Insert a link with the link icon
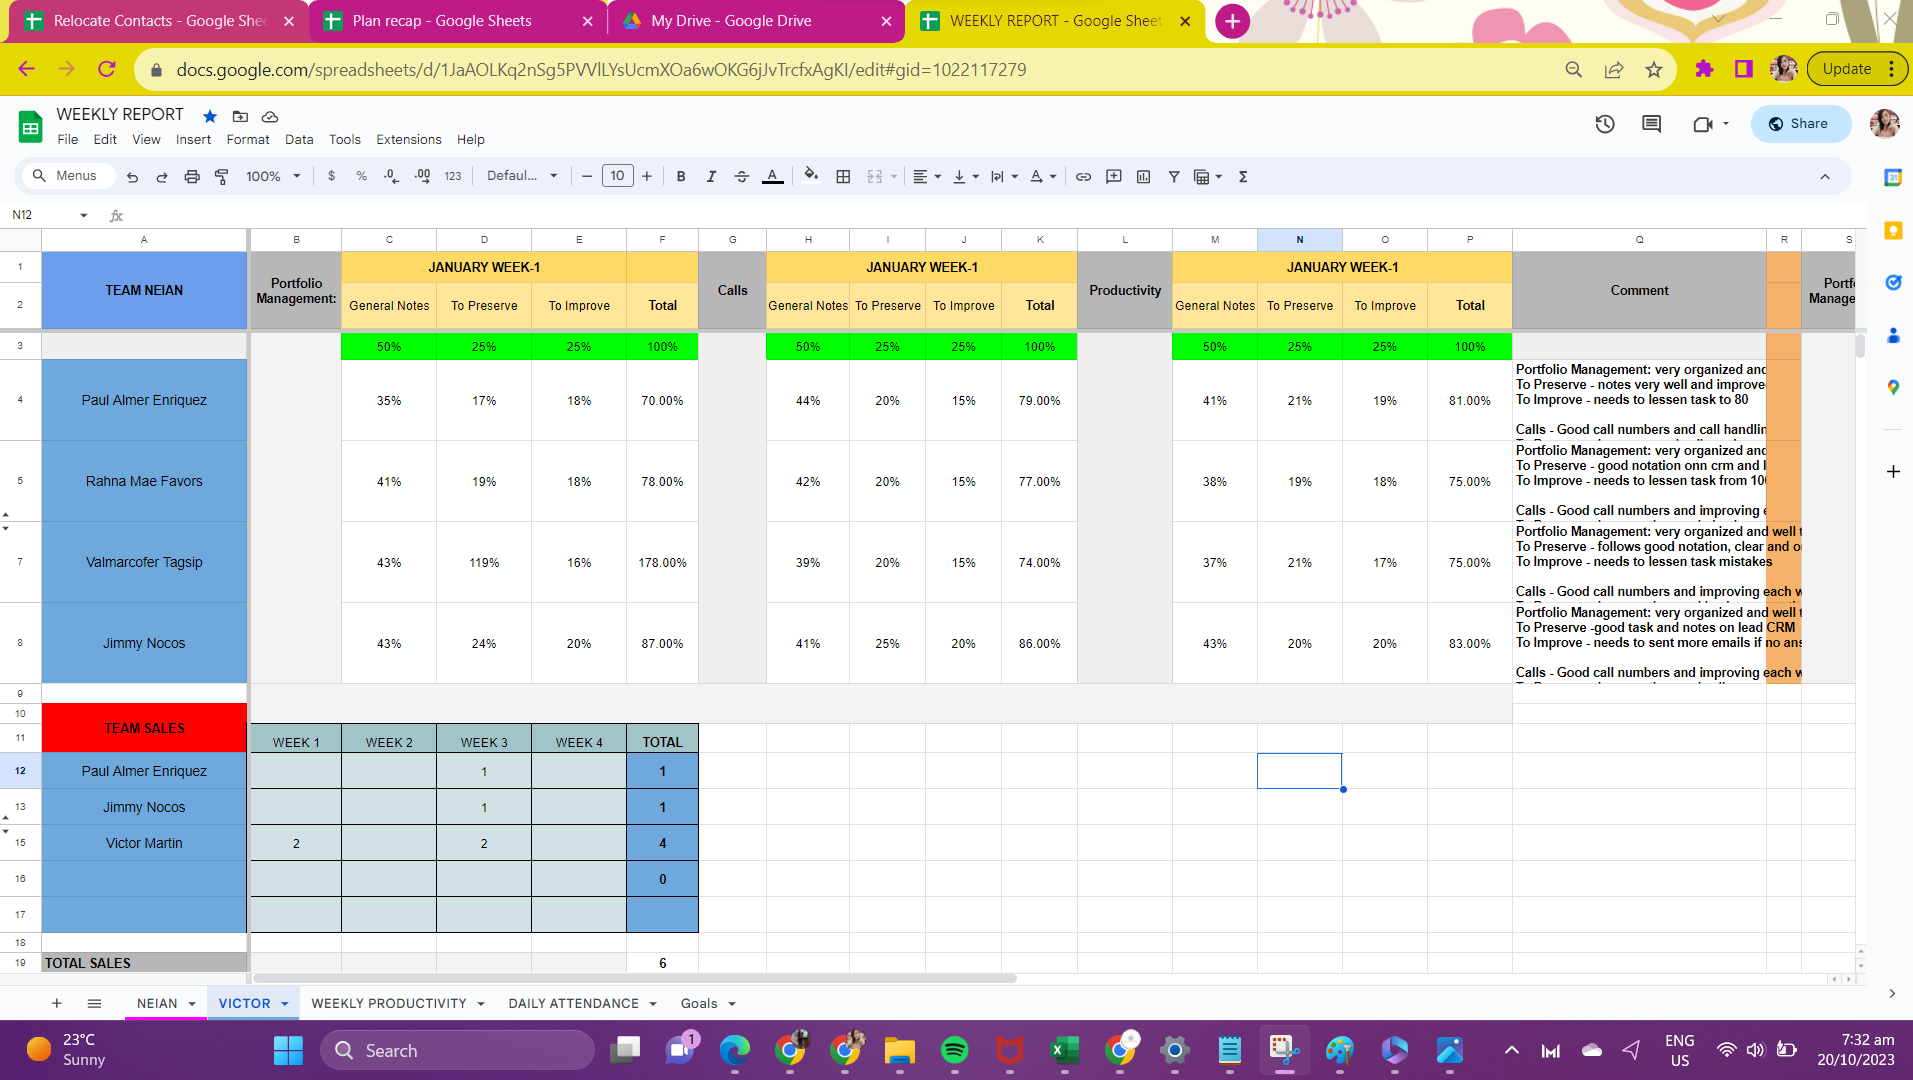1913x1080 pixels. click(1083, 176)
